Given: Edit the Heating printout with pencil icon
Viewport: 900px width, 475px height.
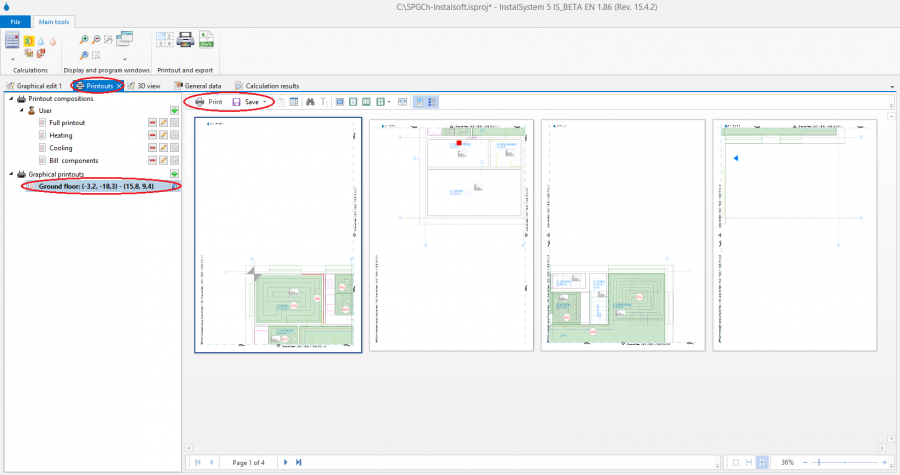Looking at the screenshot, I should coord(163,135).
